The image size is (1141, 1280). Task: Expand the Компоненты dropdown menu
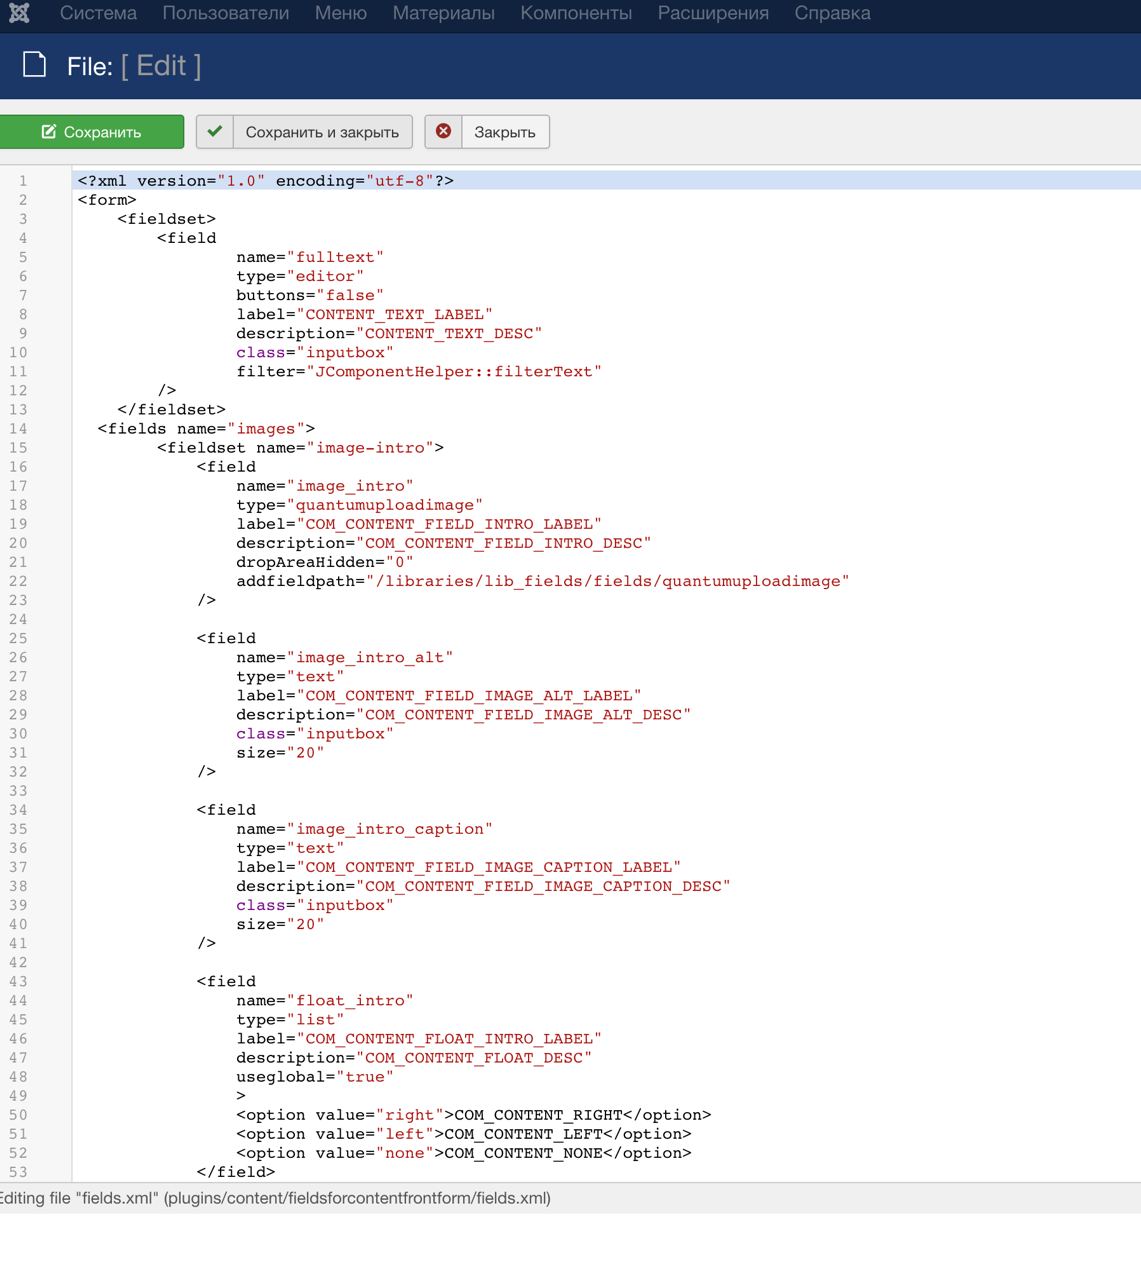tap(576, 13)
